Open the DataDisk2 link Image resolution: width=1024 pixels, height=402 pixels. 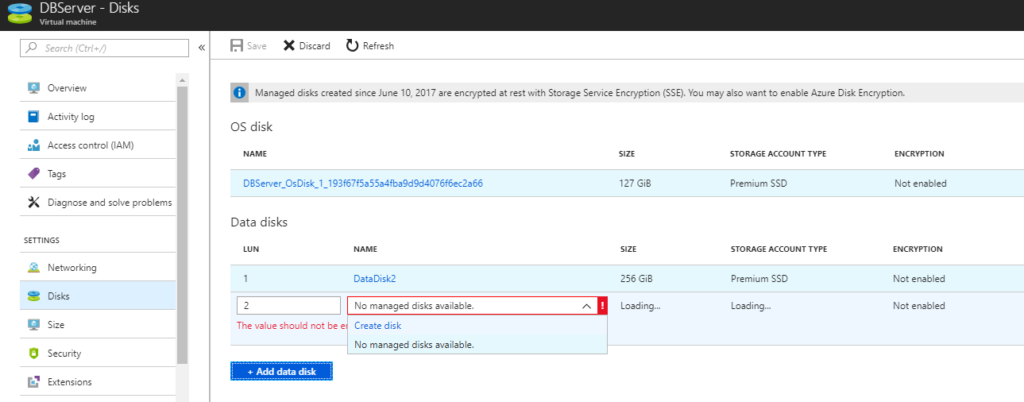coord(375,279)
